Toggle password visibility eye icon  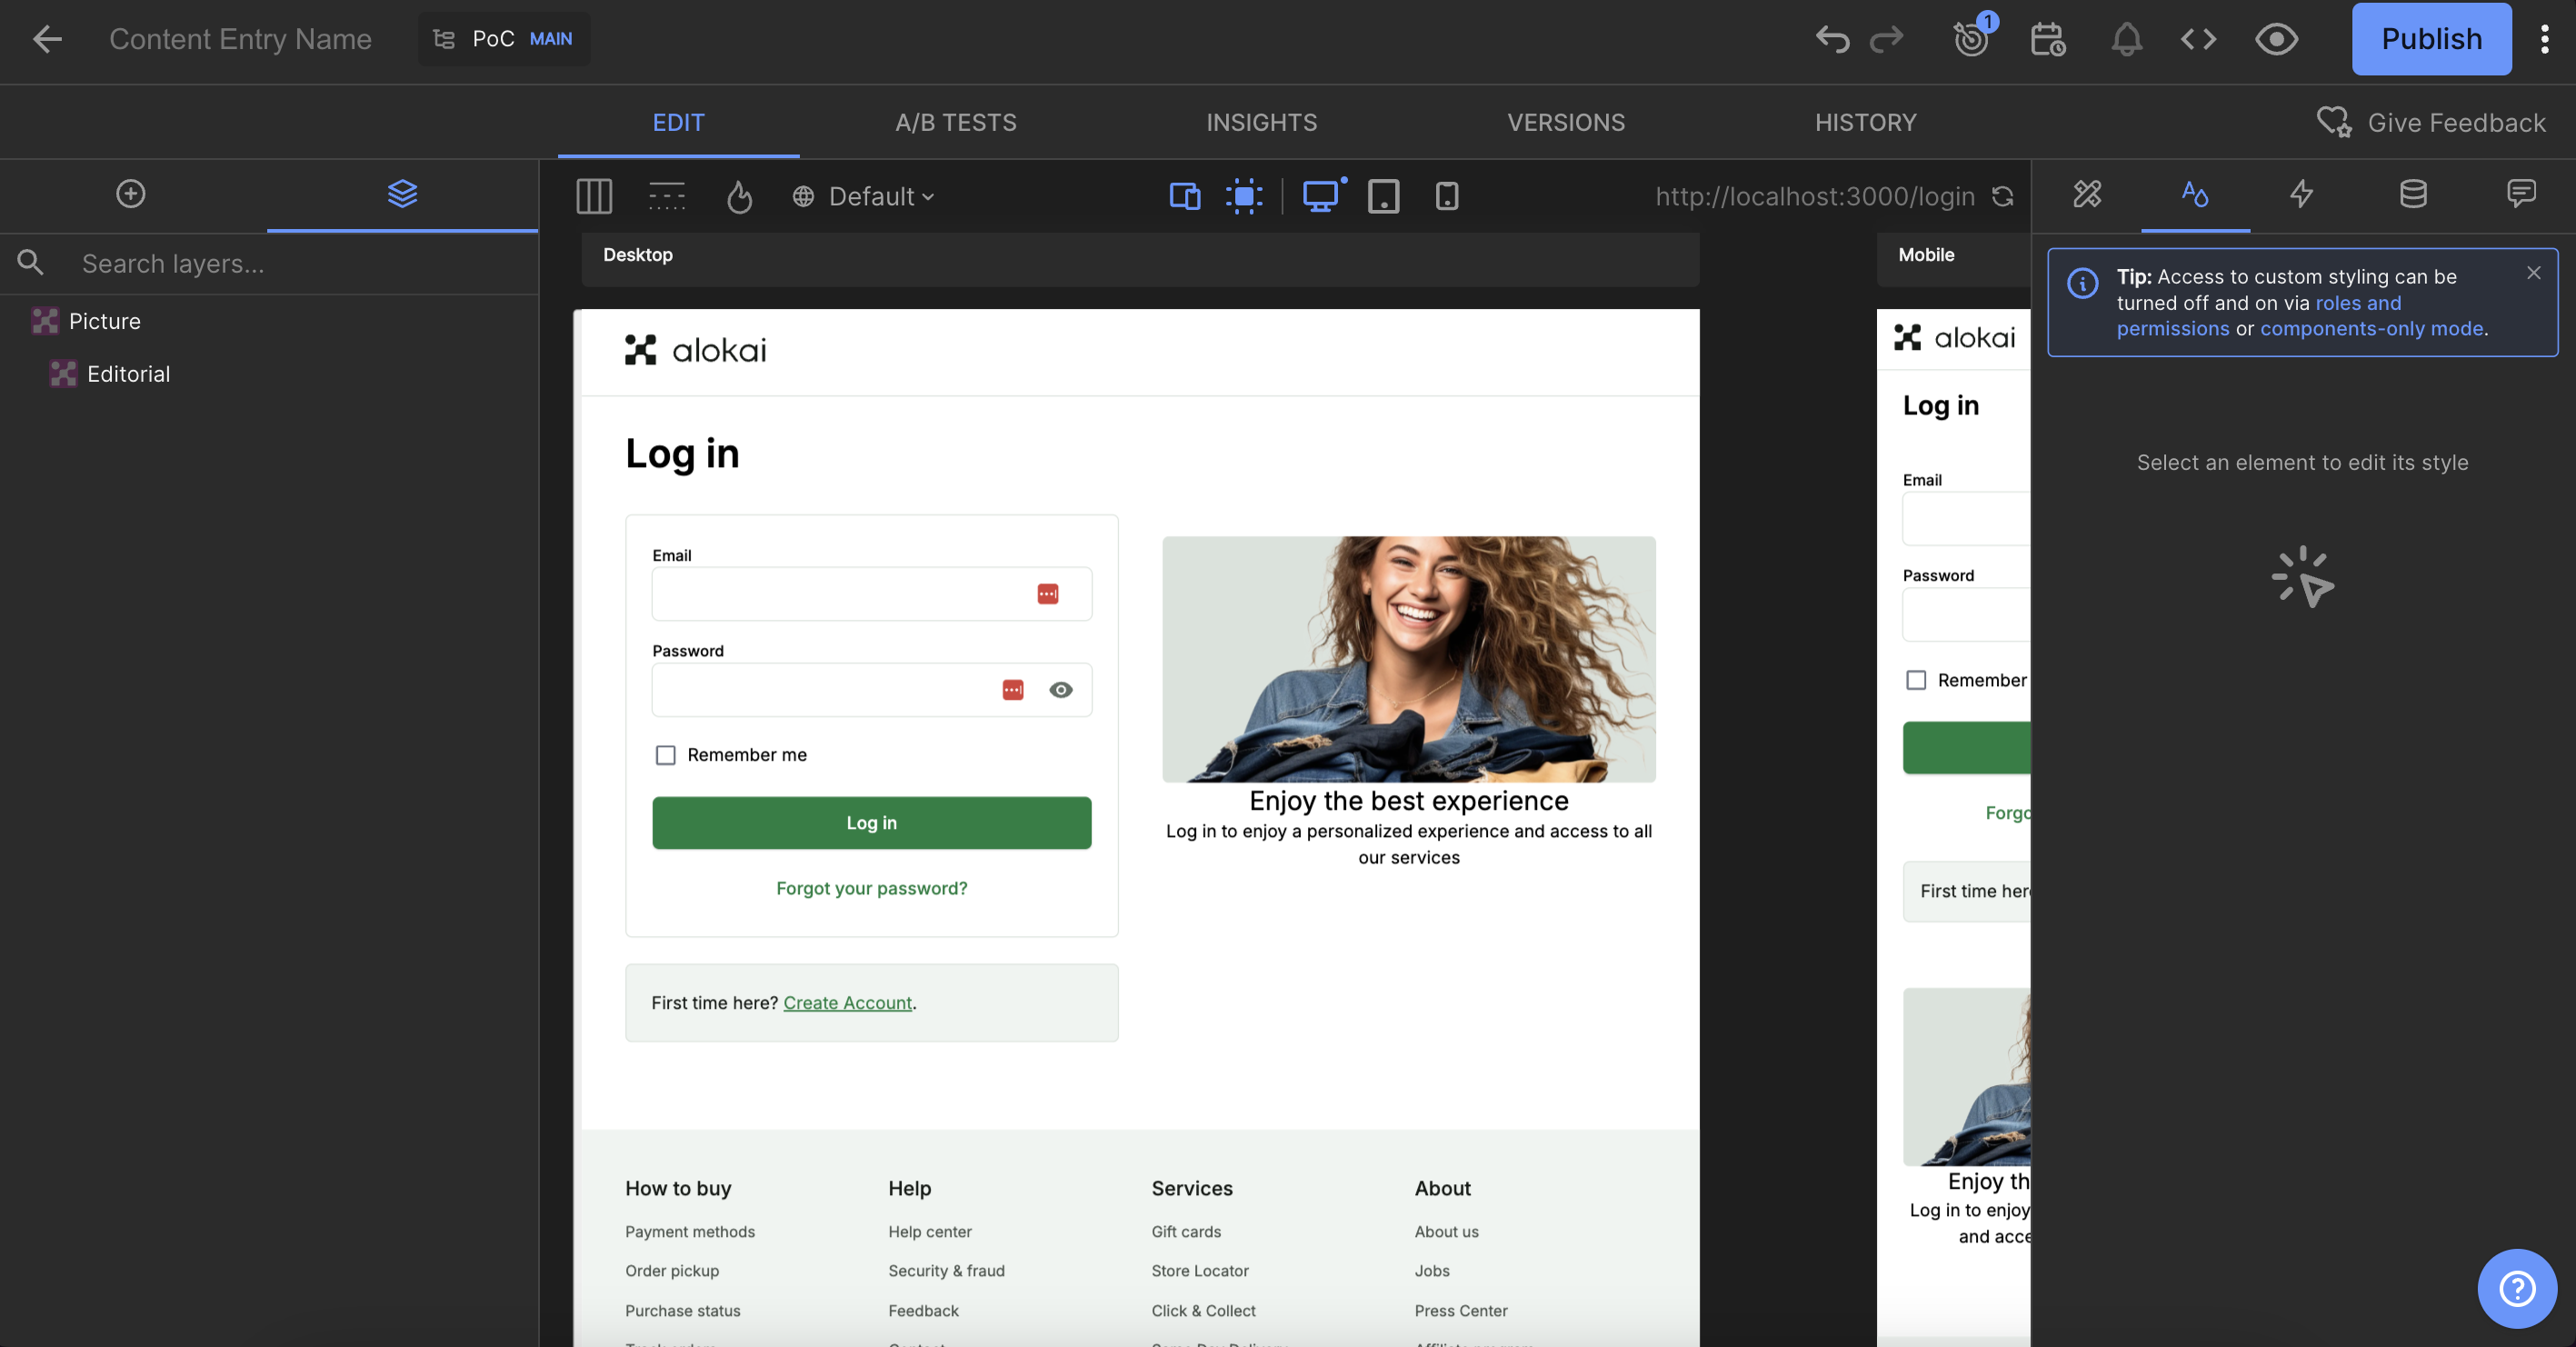coord(1061,690)
